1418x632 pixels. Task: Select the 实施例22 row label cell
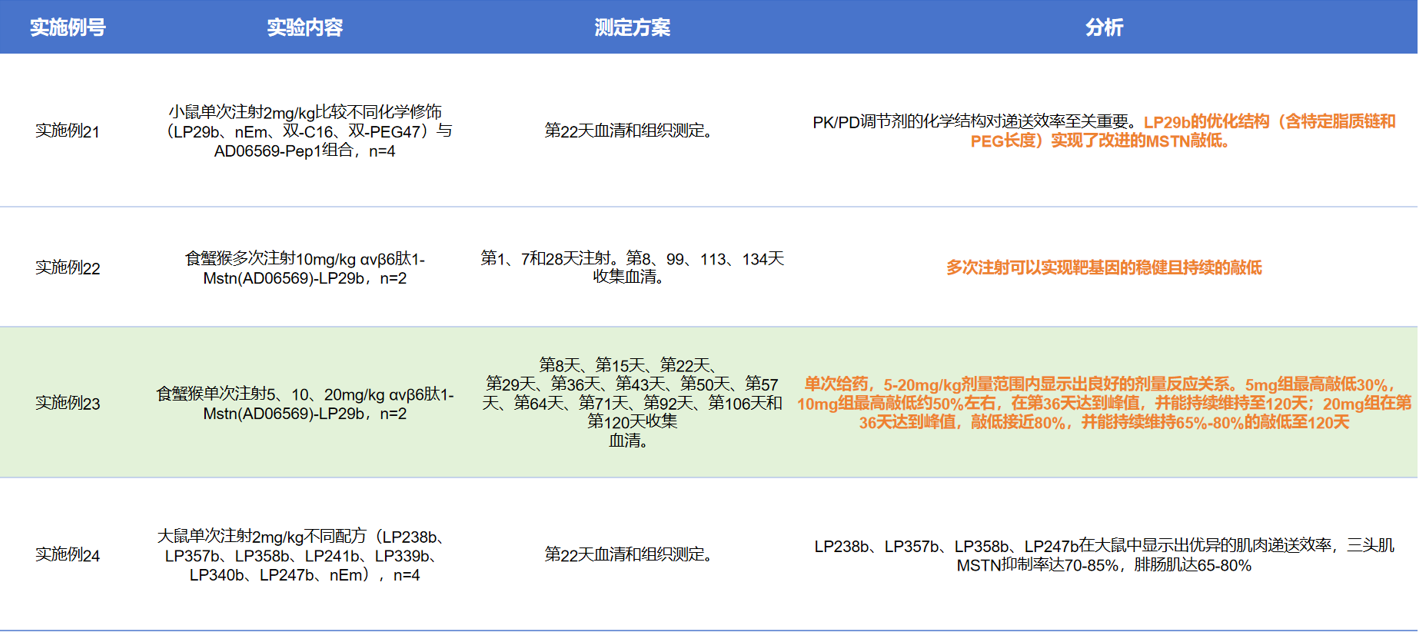(x=67, y=267)
